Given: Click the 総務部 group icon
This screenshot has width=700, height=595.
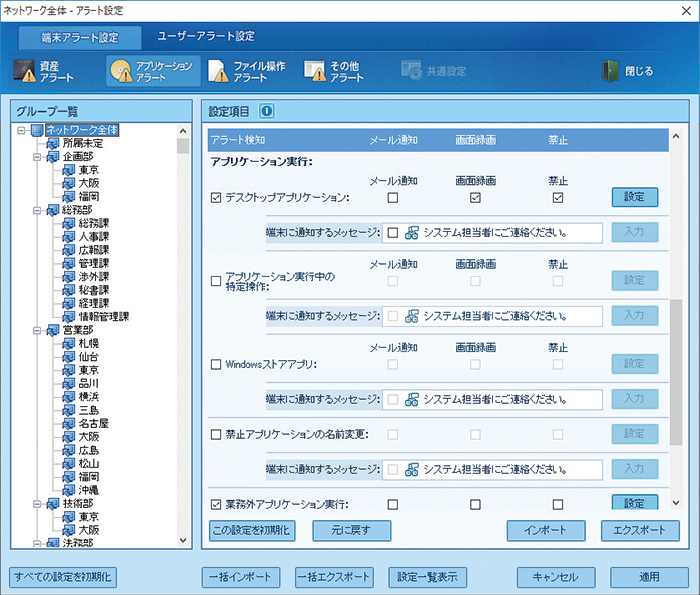Looking at the screenshot, I should pos(53,210).
